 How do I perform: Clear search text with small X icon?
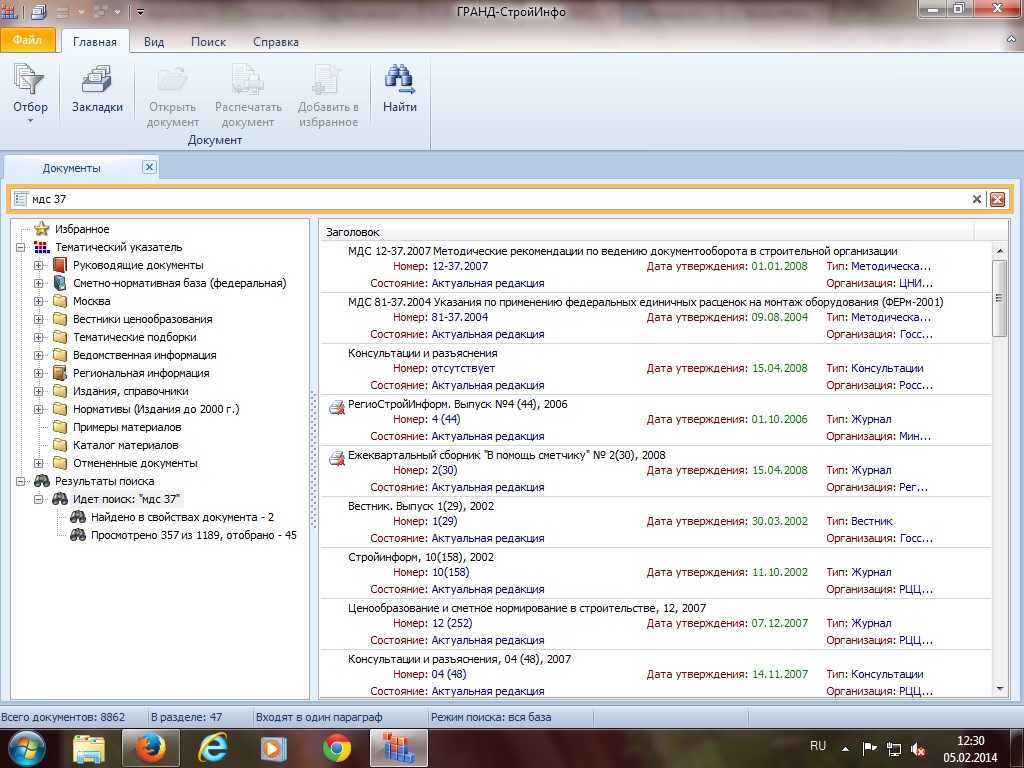[x=977, y=200]
